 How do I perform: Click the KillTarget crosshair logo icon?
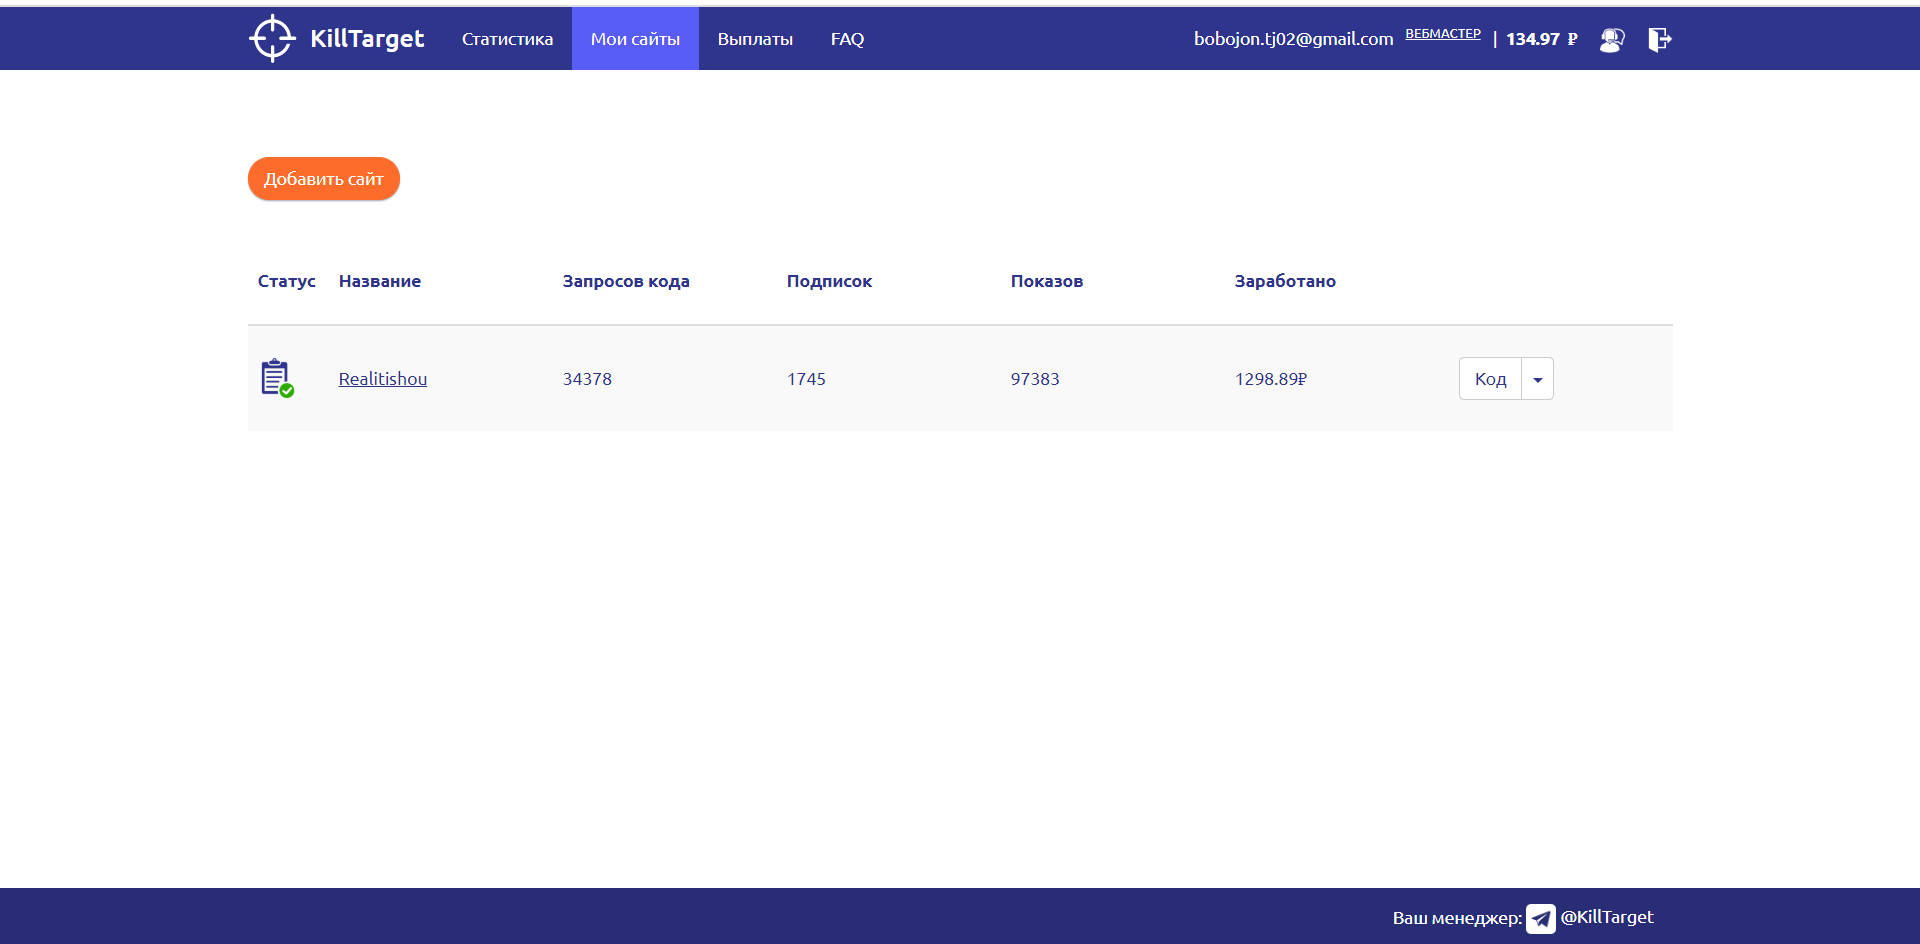(x=272, y=39)
